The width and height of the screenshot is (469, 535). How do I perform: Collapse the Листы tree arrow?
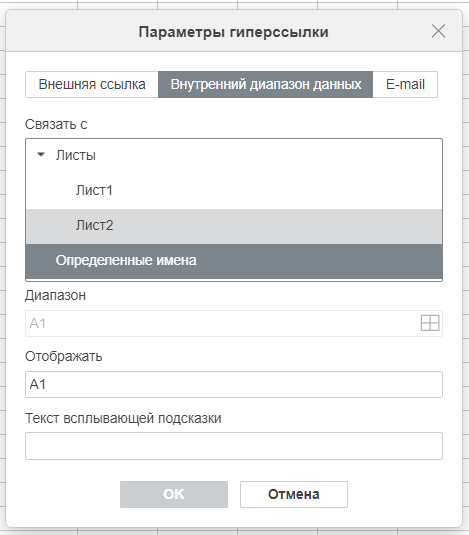[41, 155]
